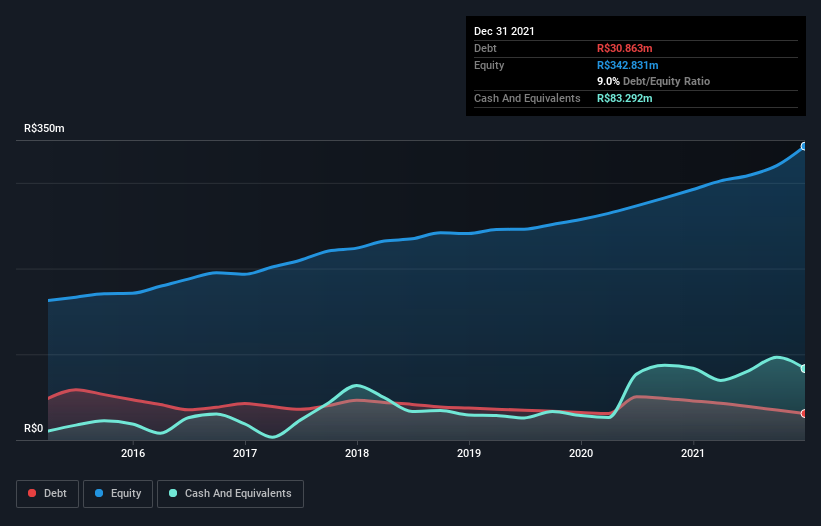
Task: Click the teal Cash endpoint marker
Action: (x=803, y=368)
